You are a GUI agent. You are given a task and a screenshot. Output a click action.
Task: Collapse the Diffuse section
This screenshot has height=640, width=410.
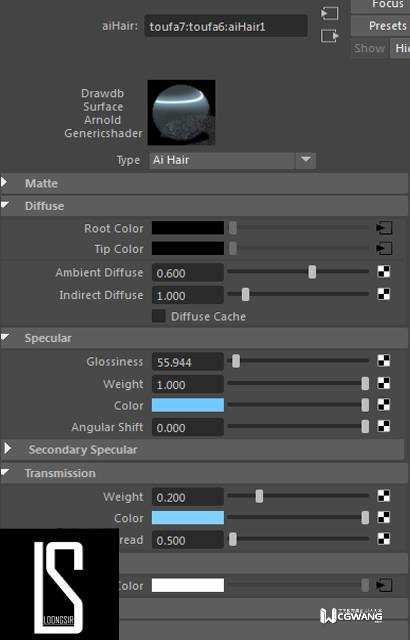click(5, 205)
